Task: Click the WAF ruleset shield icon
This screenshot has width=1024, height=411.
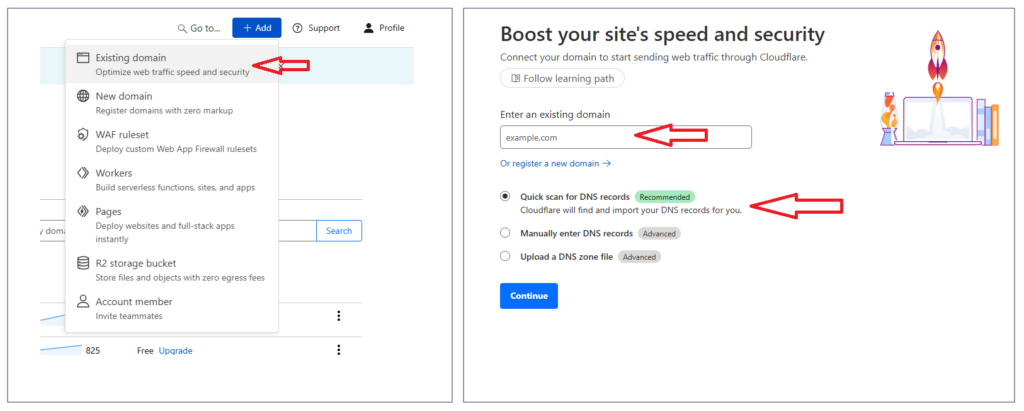Action: [x=83, y=135]
